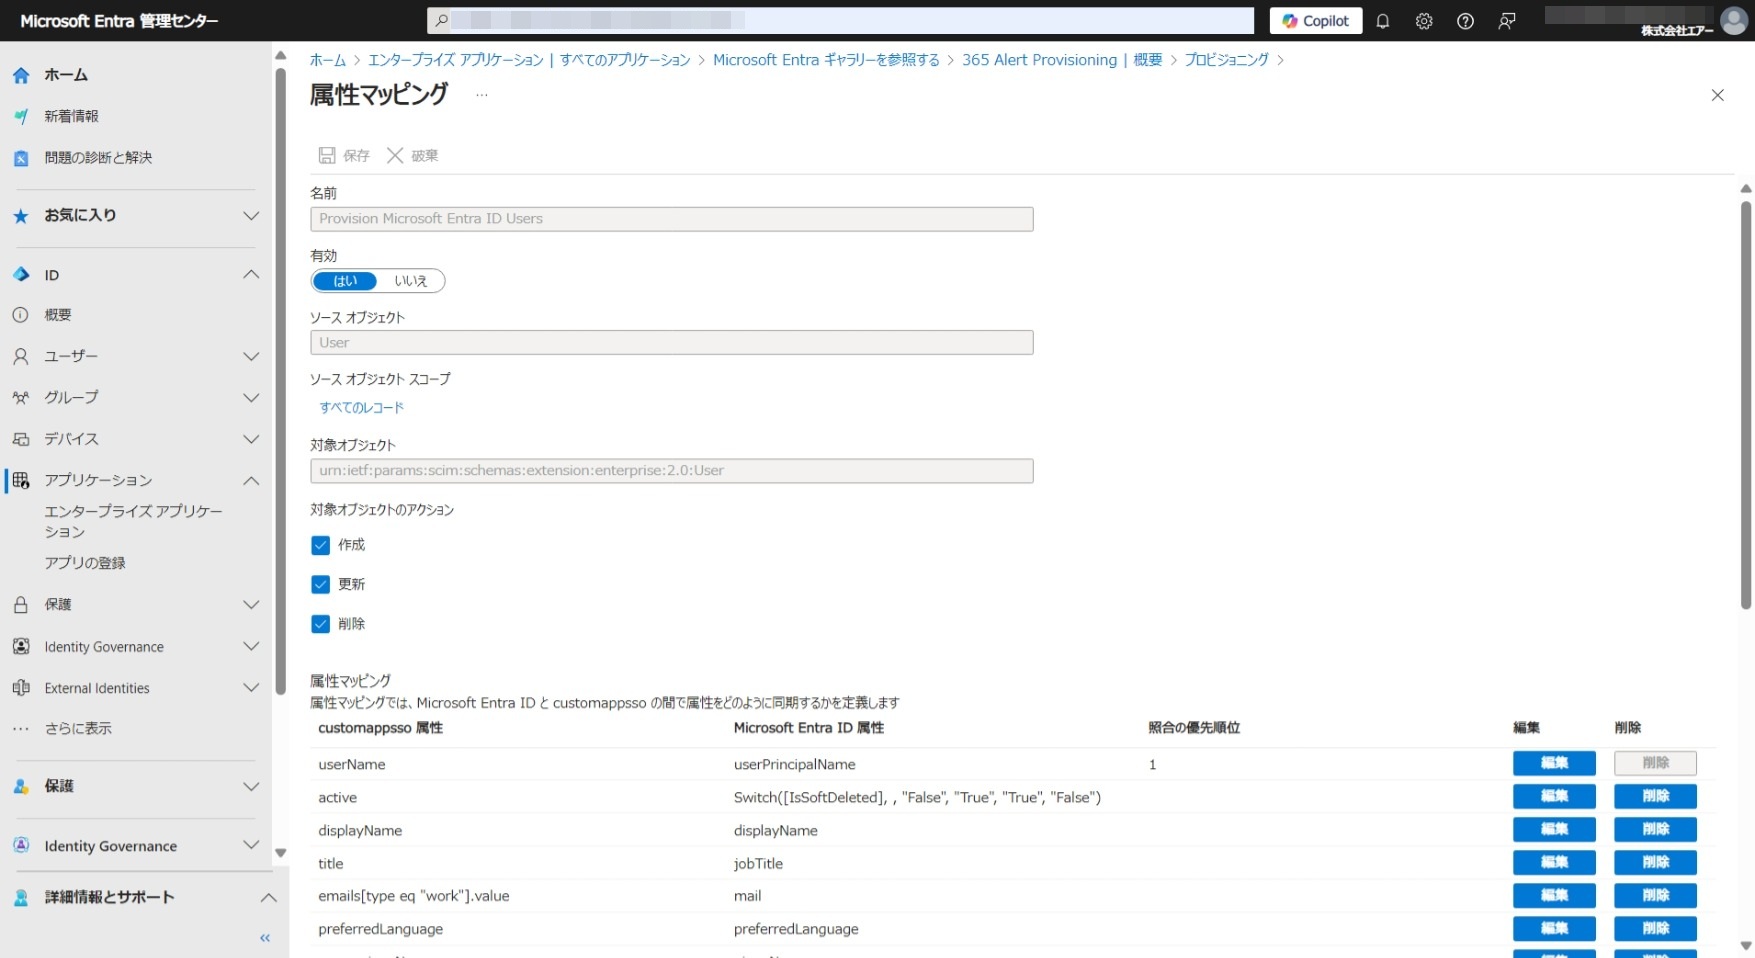Viewport: 1755px width, 958px height.
Task: Set the 有効 toggle to いいえ
Action: [x=410, y=281]
